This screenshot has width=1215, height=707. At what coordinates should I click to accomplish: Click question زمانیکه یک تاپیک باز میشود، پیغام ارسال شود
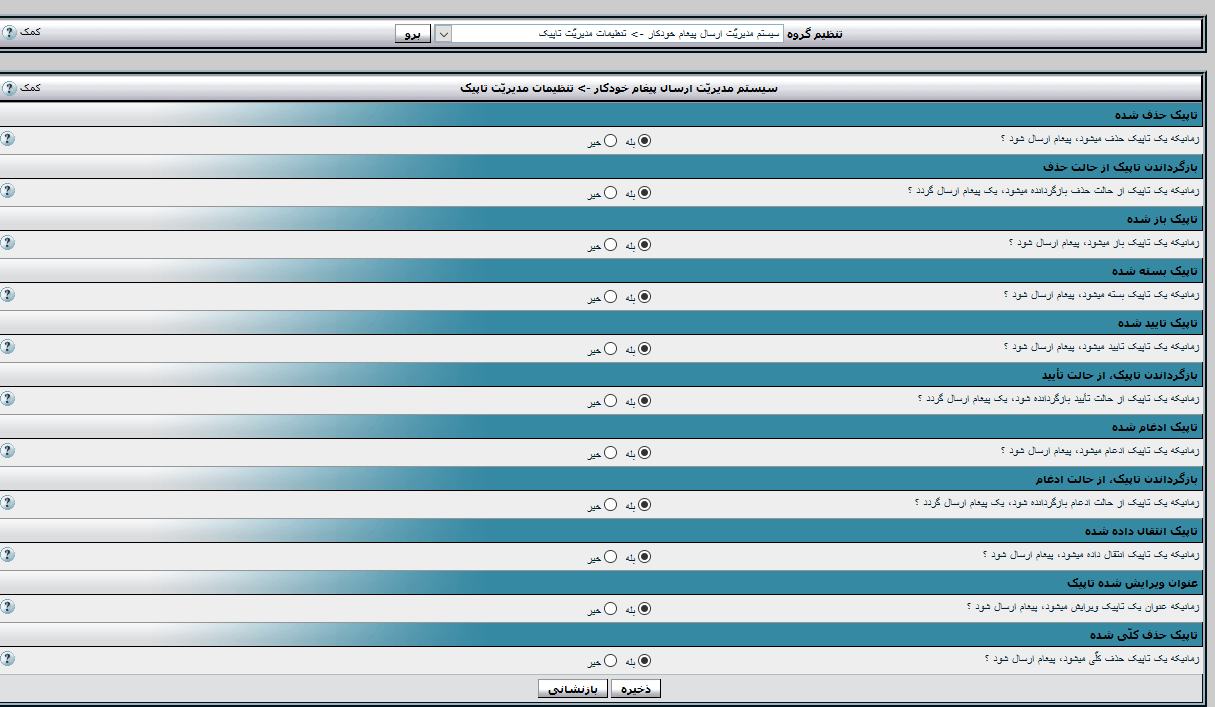1104,242
